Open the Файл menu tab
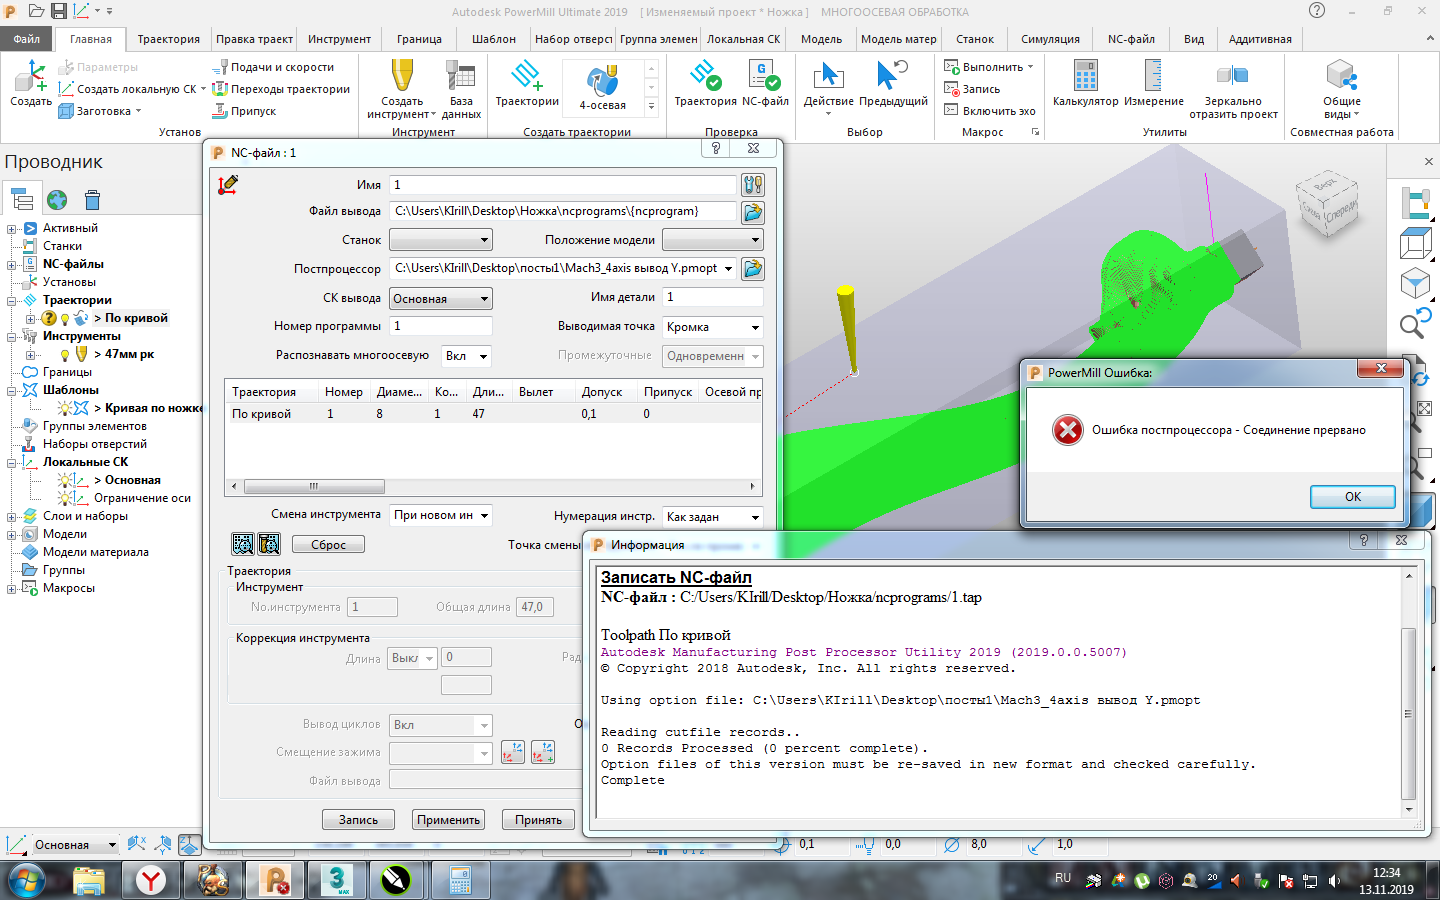Image resolution: width=1440 pixels, height=900 pixels. point(27,39)
